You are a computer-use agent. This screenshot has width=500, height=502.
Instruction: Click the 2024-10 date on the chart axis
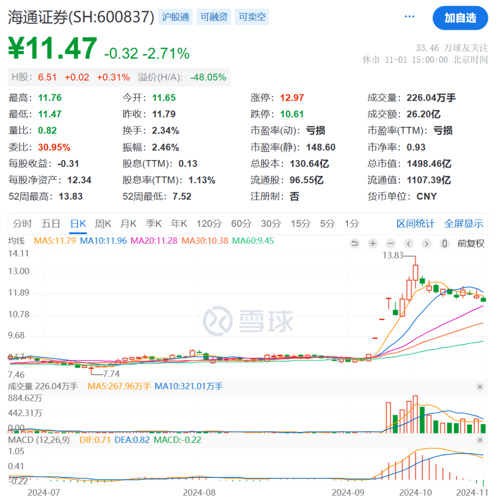(x=415, y=493)
